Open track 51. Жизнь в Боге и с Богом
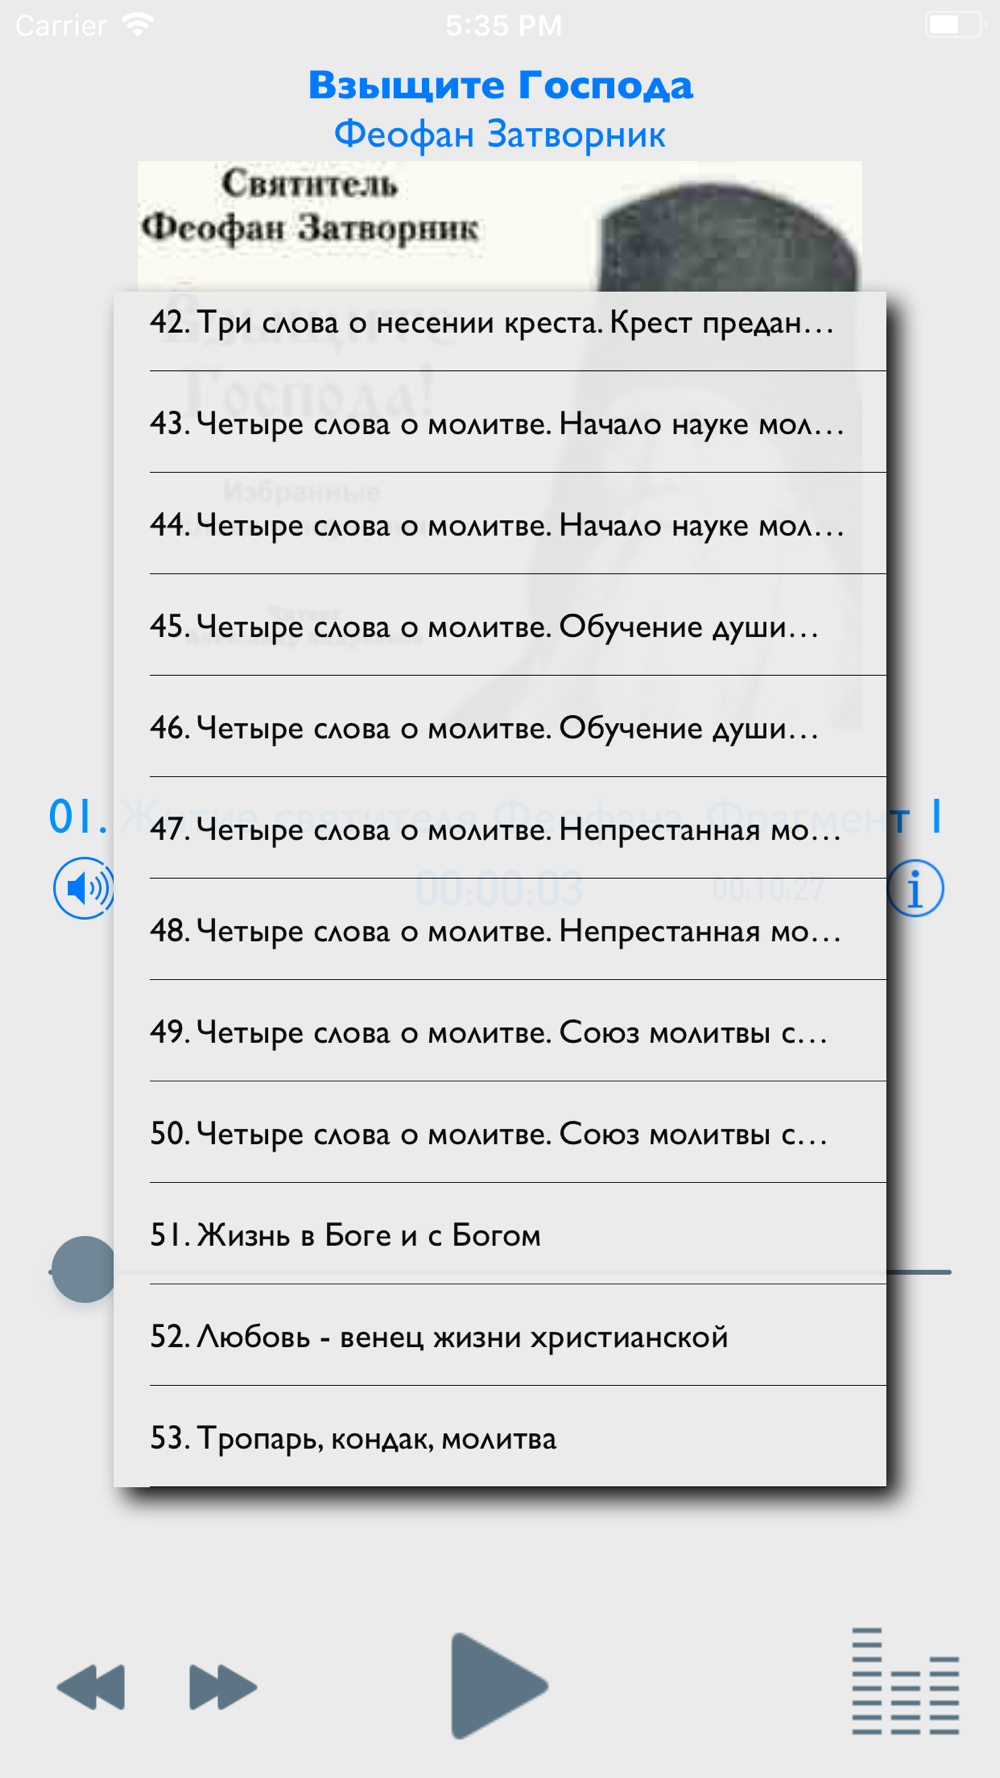The image size is (1000, 1778). (x=500, y=1234)
